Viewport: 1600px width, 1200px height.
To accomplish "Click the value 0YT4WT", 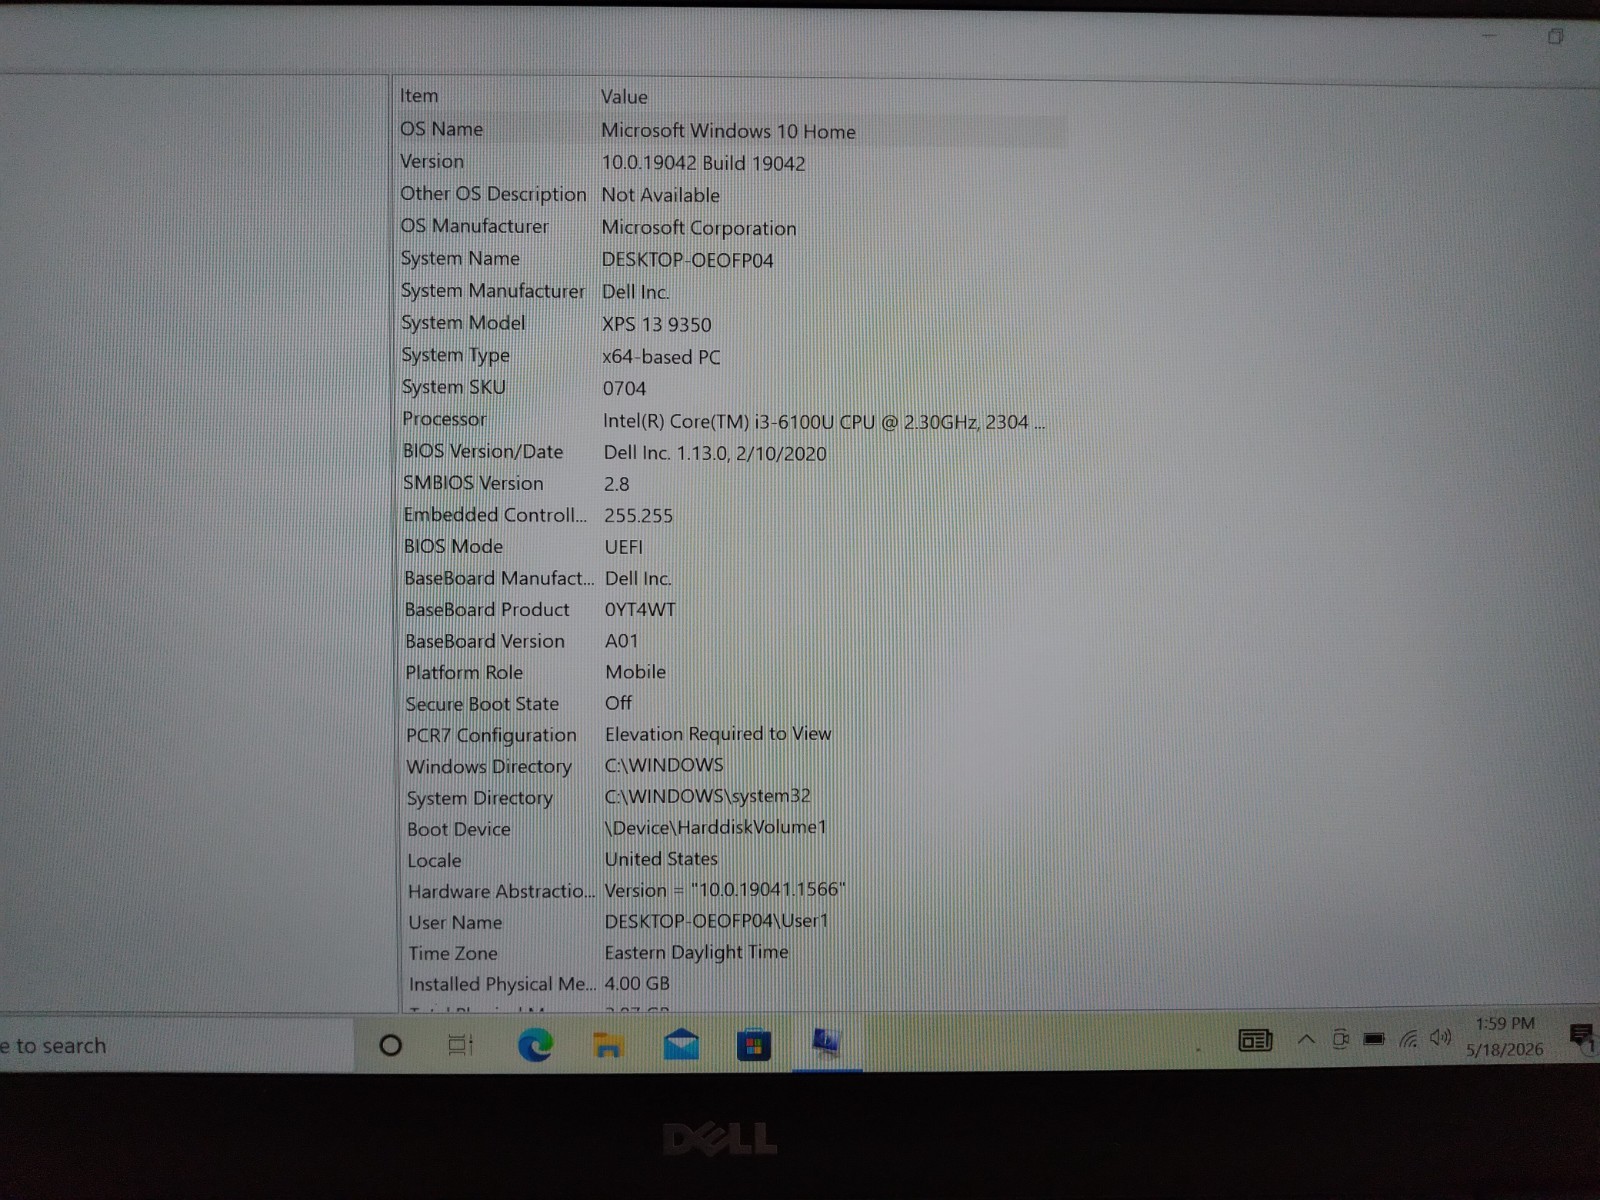I will [x=640, y=610].
